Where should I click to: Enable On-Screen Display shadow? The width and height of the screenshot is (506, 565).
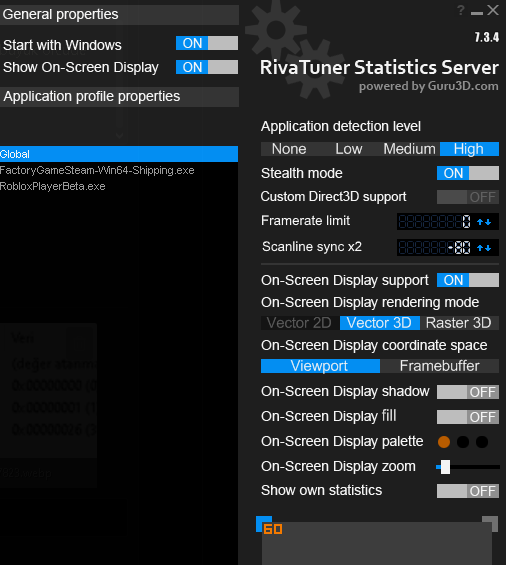(468, 392)
